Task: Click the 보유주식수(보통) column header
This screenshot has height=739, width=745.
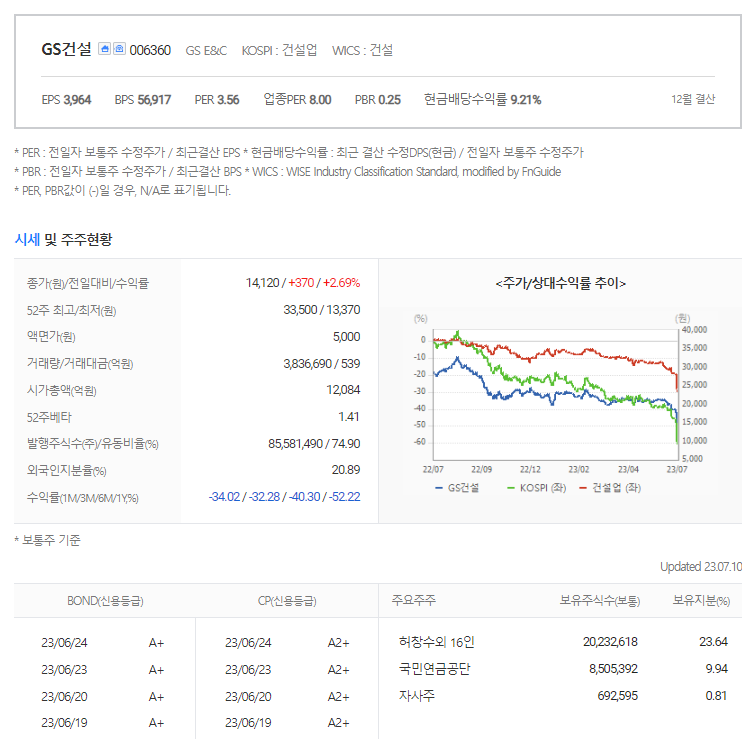Action: [x=600, y=601]
